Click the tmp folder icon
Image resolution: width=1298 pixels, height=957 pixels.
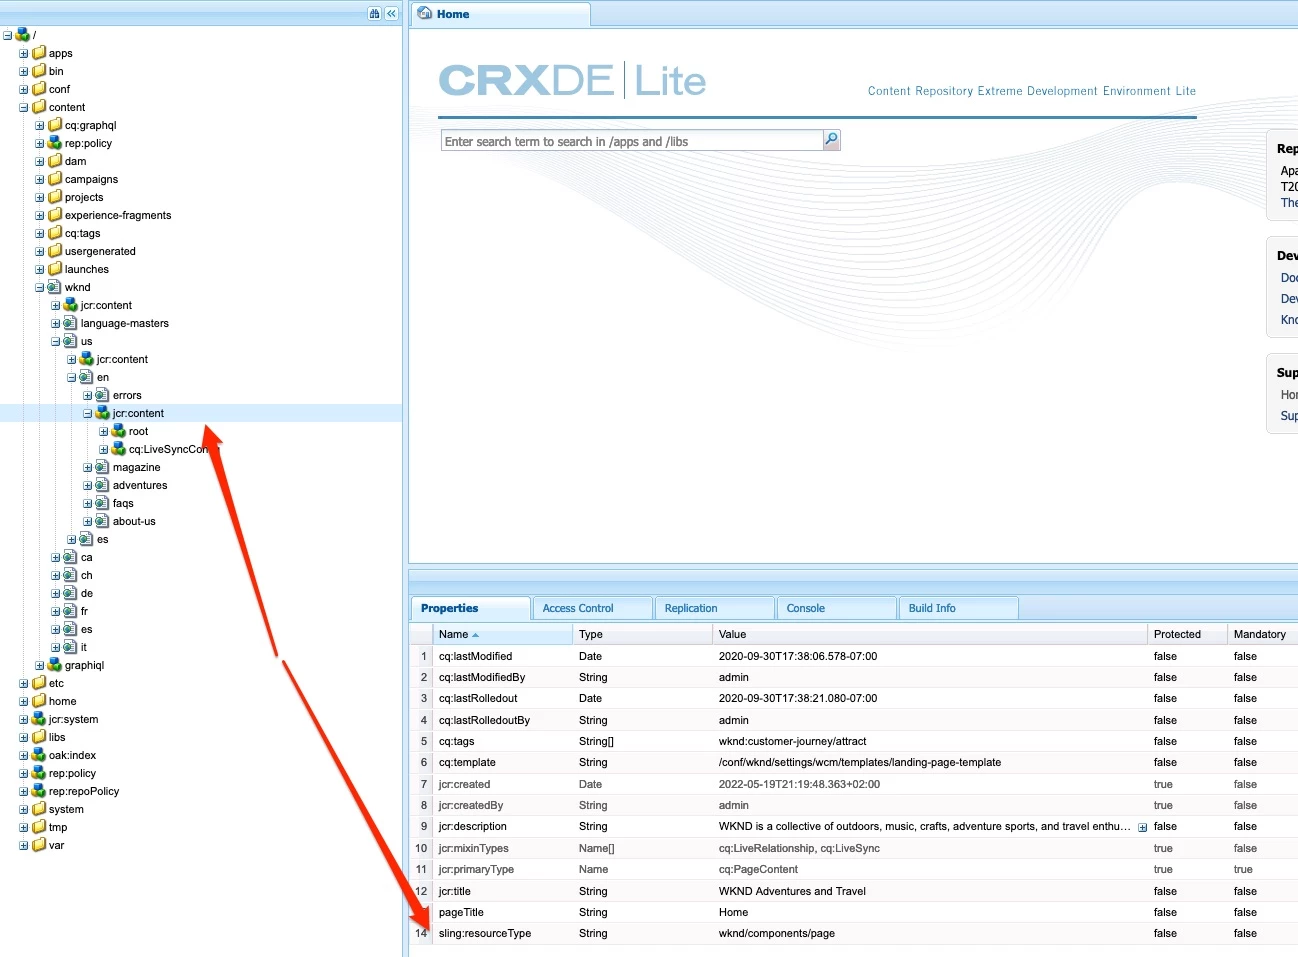[39, 827]
